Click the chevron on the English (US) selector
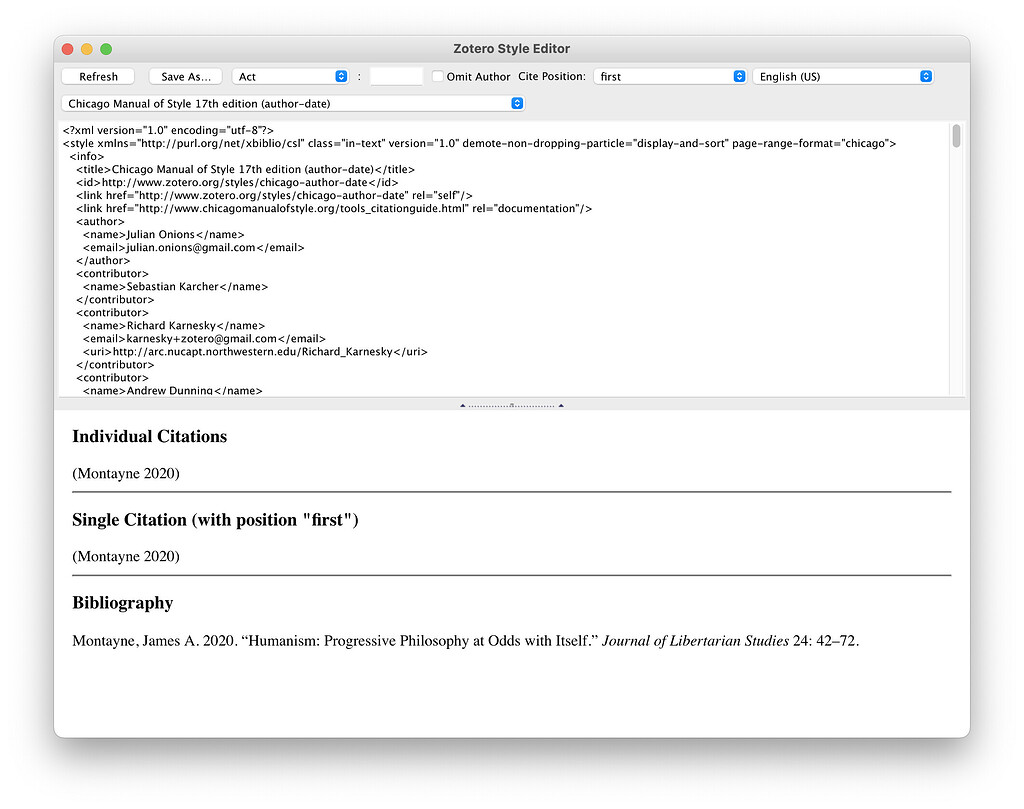Image resolution: width=1024 pixels, height=809 pixels. pos(926,75)
